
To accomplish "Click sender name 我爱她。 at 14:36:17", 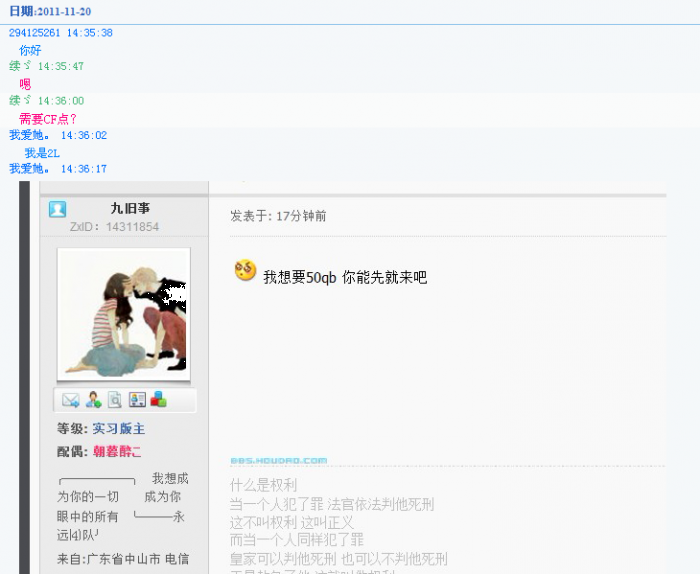I will [29, 169].
